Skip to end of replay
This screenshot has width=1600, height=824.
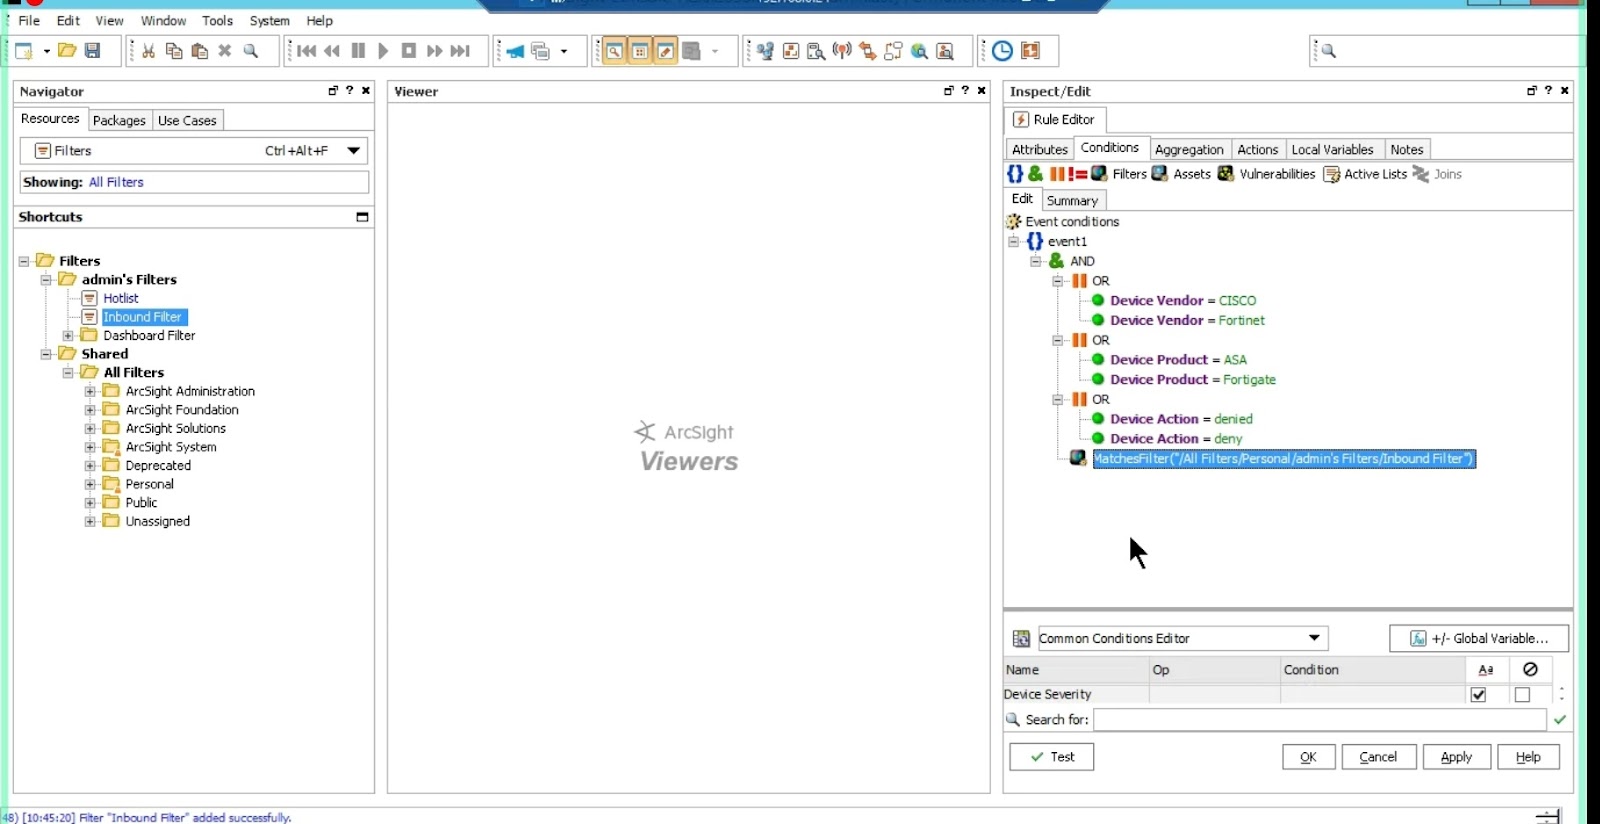pos(460,51)
